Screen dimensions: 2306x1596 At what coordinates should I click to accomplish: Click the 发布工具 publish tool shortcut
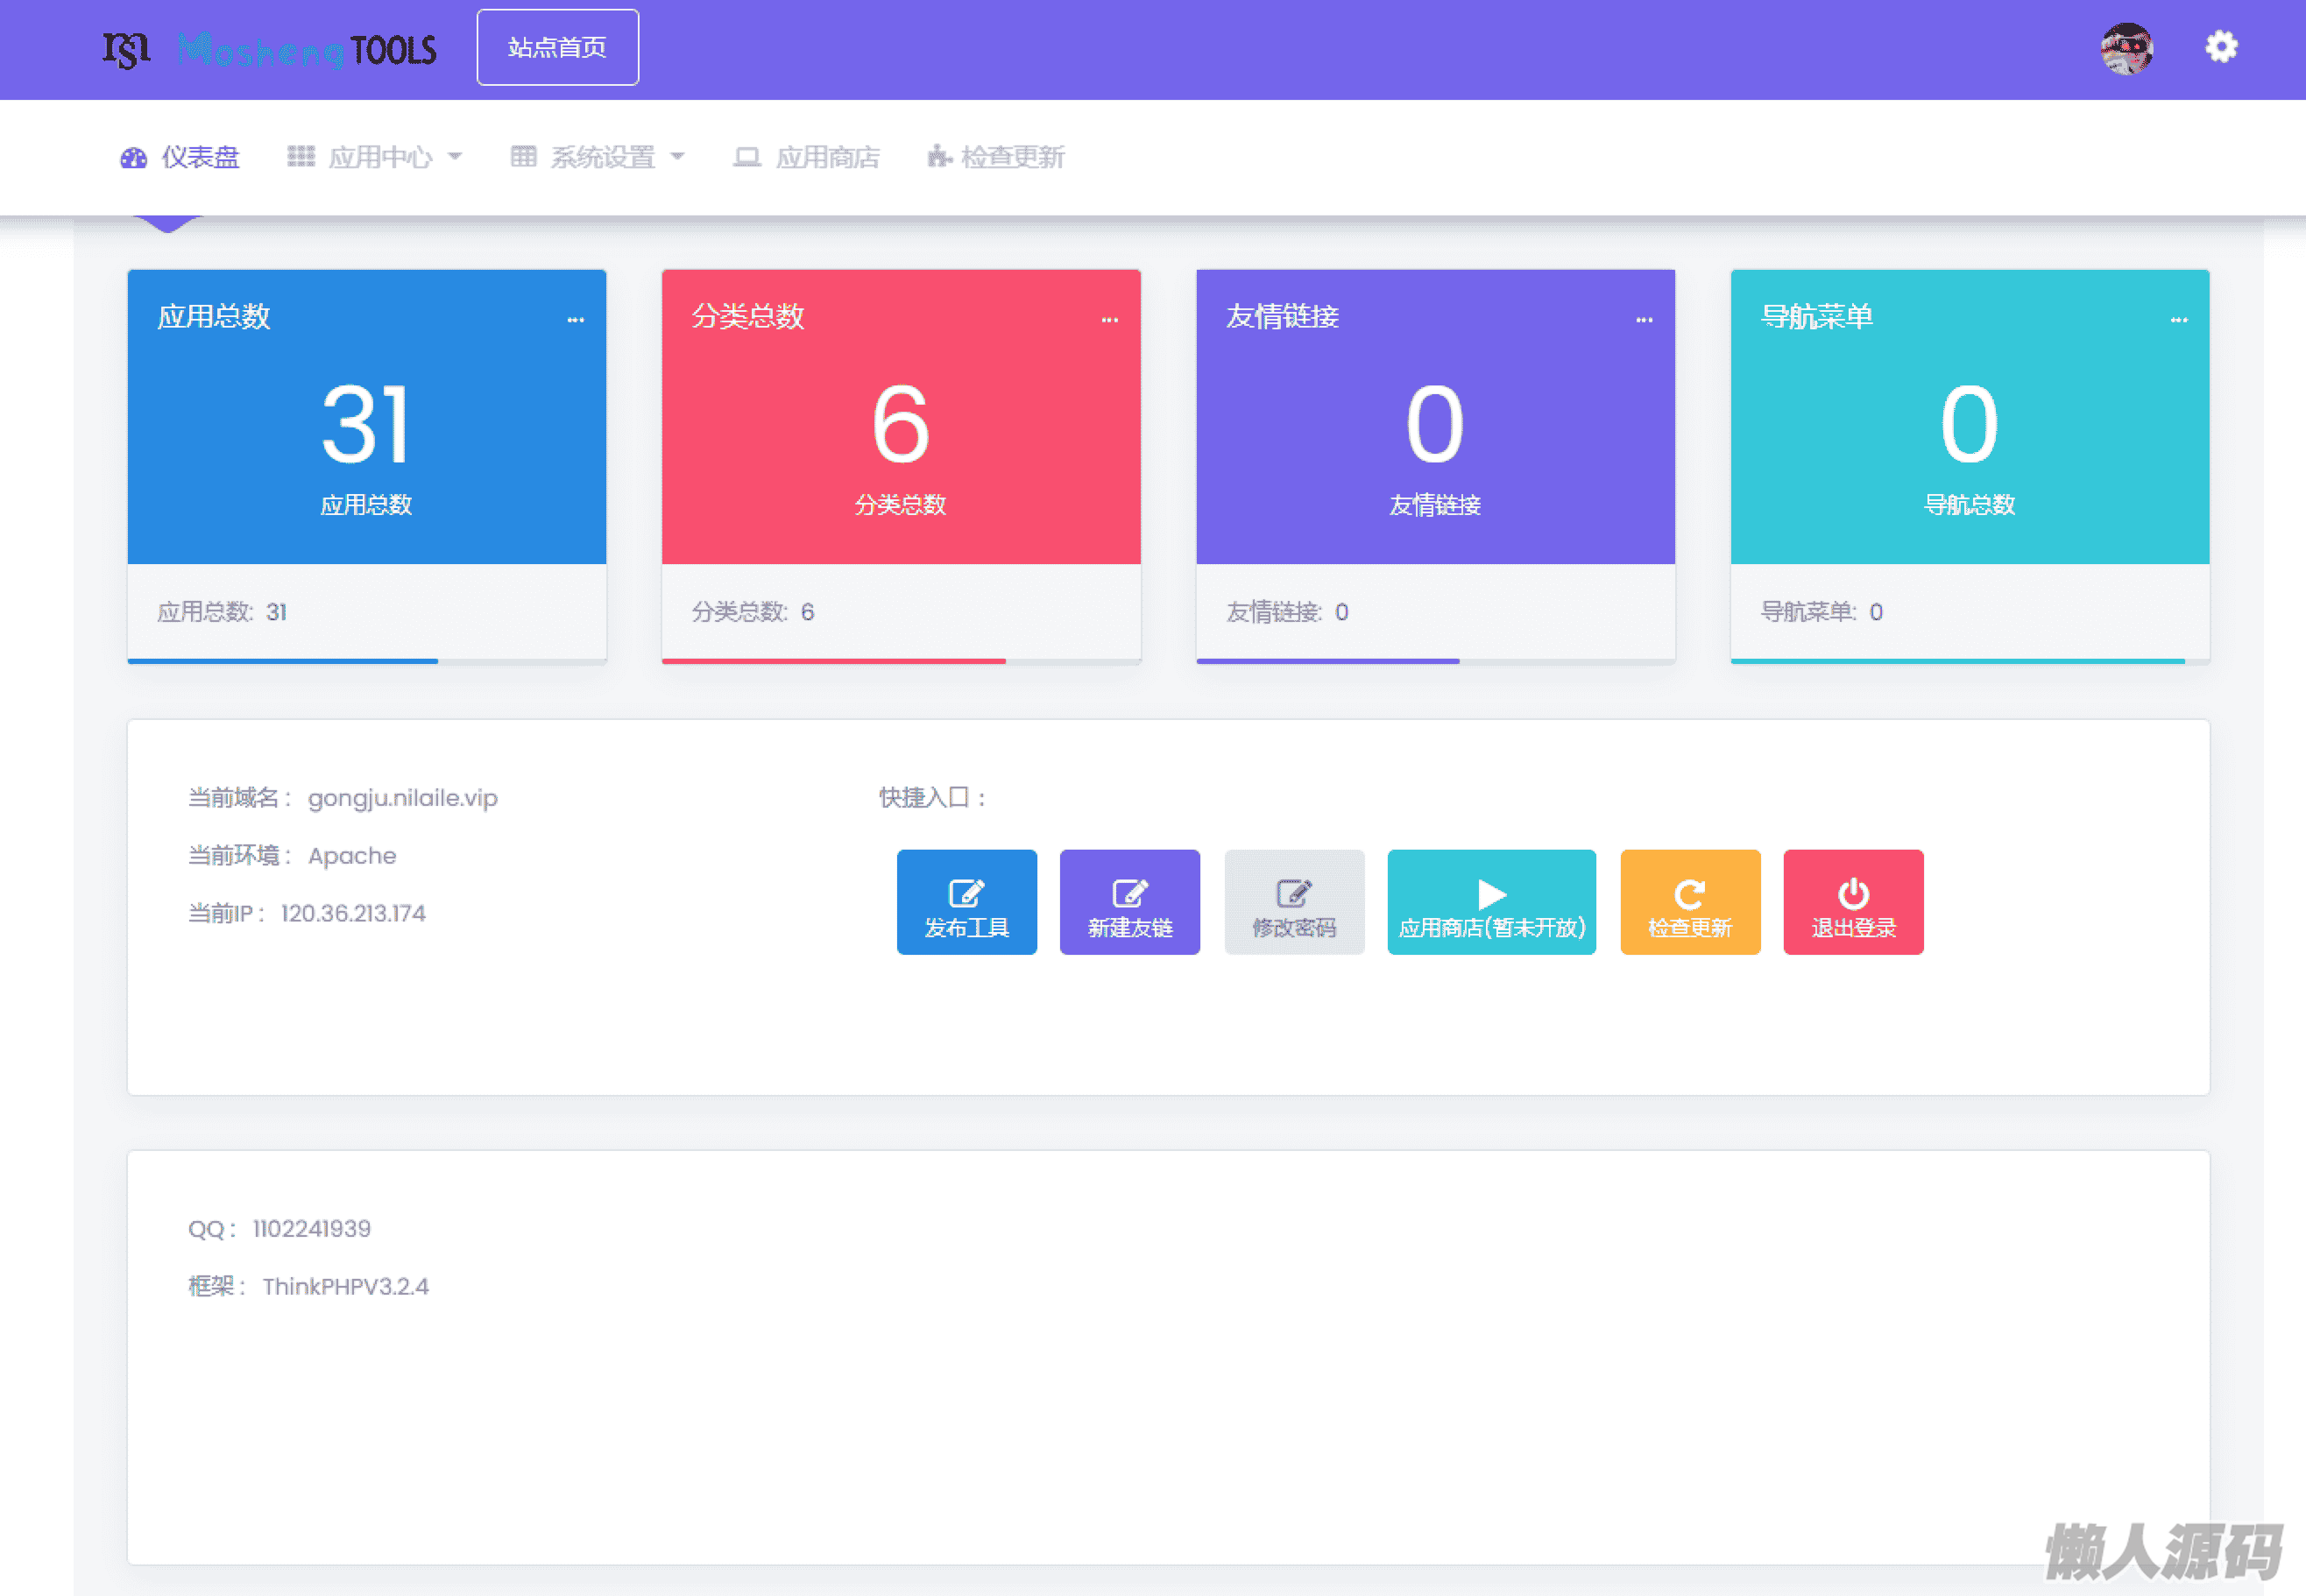tap(966, 902)
